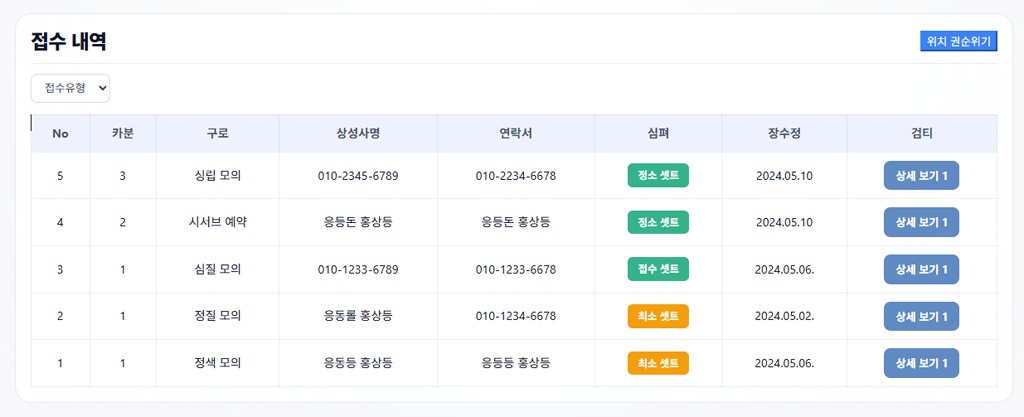Click the 카분 column header
Screen dimensions: 1024x417
pos(123,134)
